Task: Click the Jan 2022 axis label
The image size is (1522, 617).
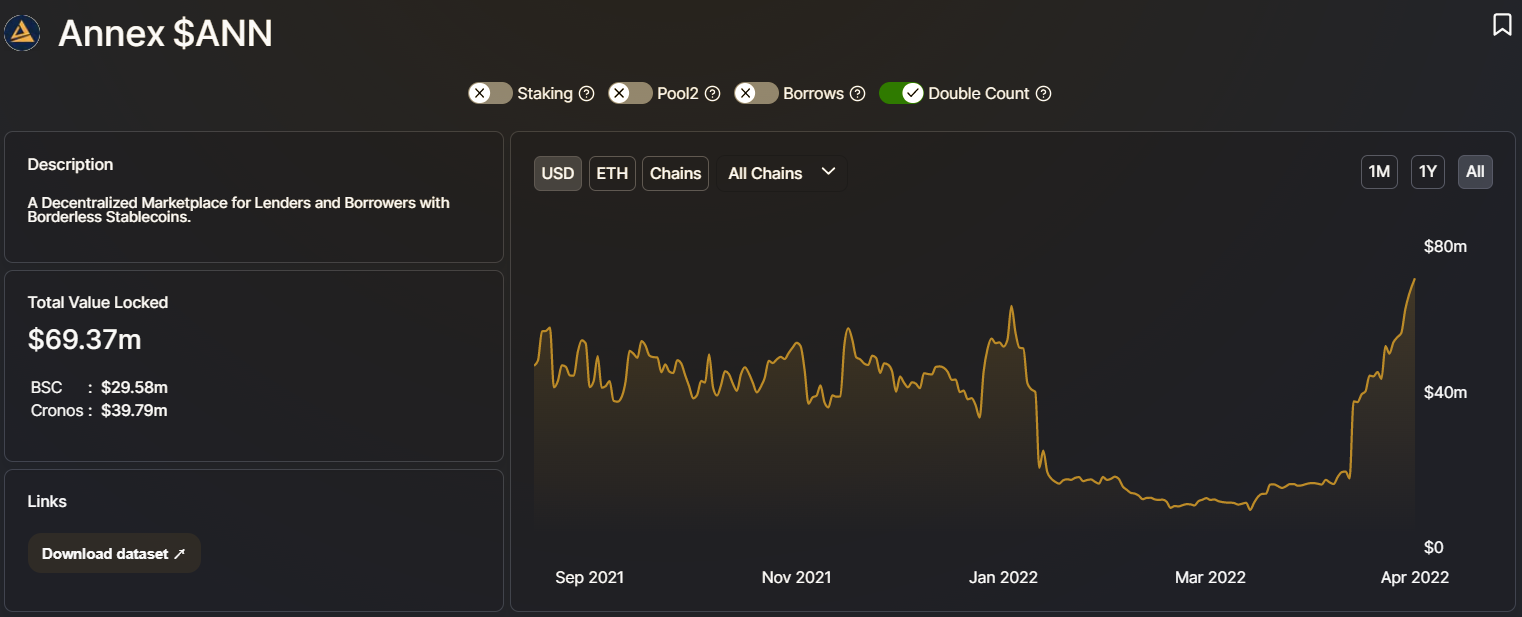Action: 1004,577
